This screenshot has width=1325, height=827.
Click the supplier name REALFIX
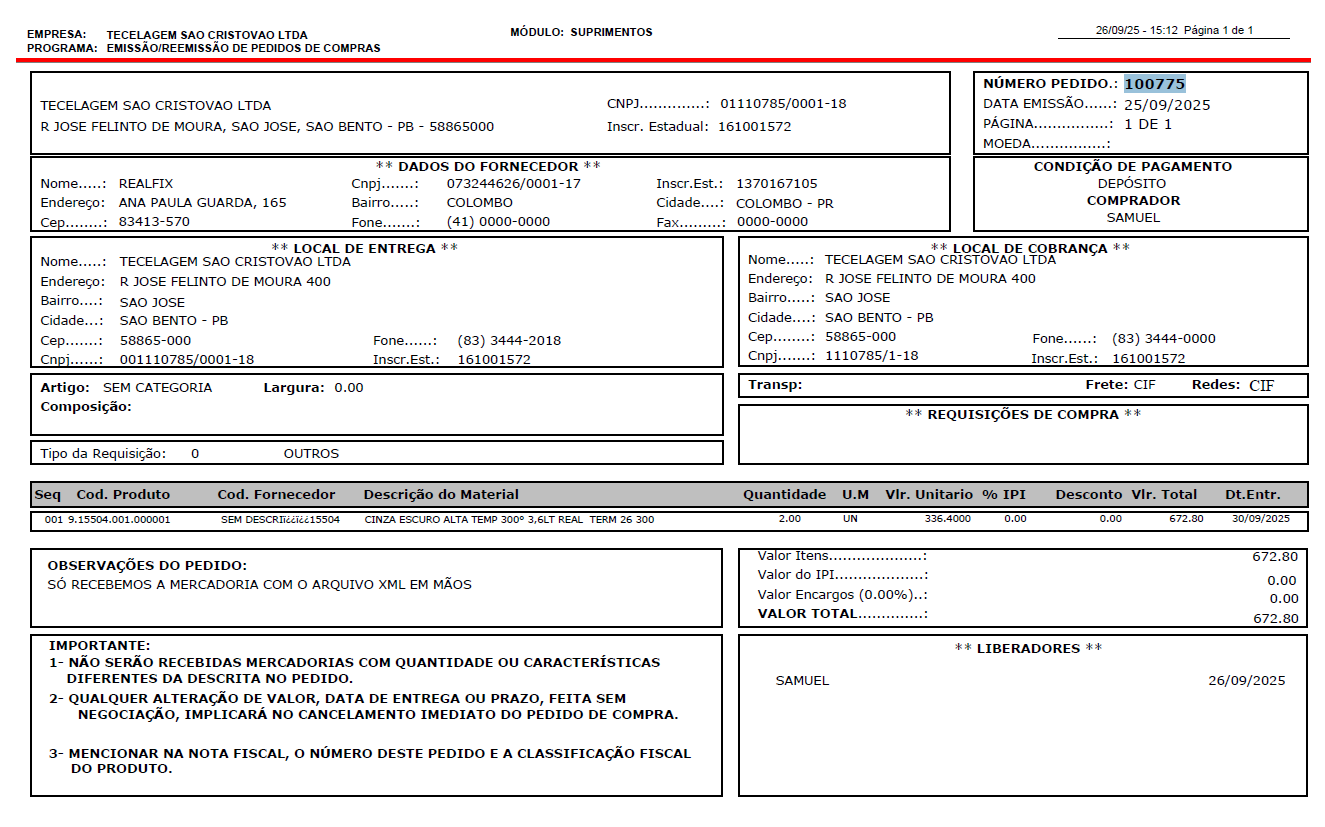pos(146,184)
